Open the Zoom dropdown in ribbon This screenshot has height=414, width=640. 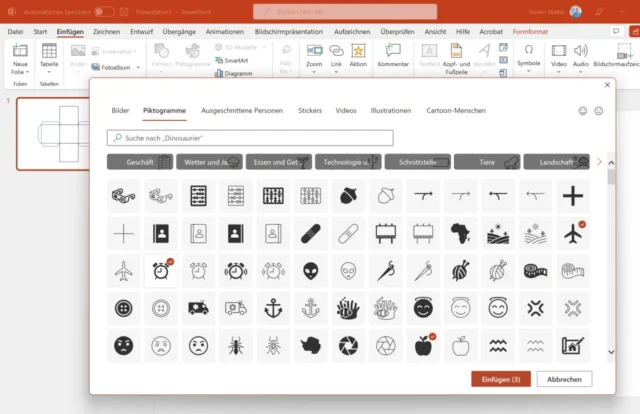(314, 72)
